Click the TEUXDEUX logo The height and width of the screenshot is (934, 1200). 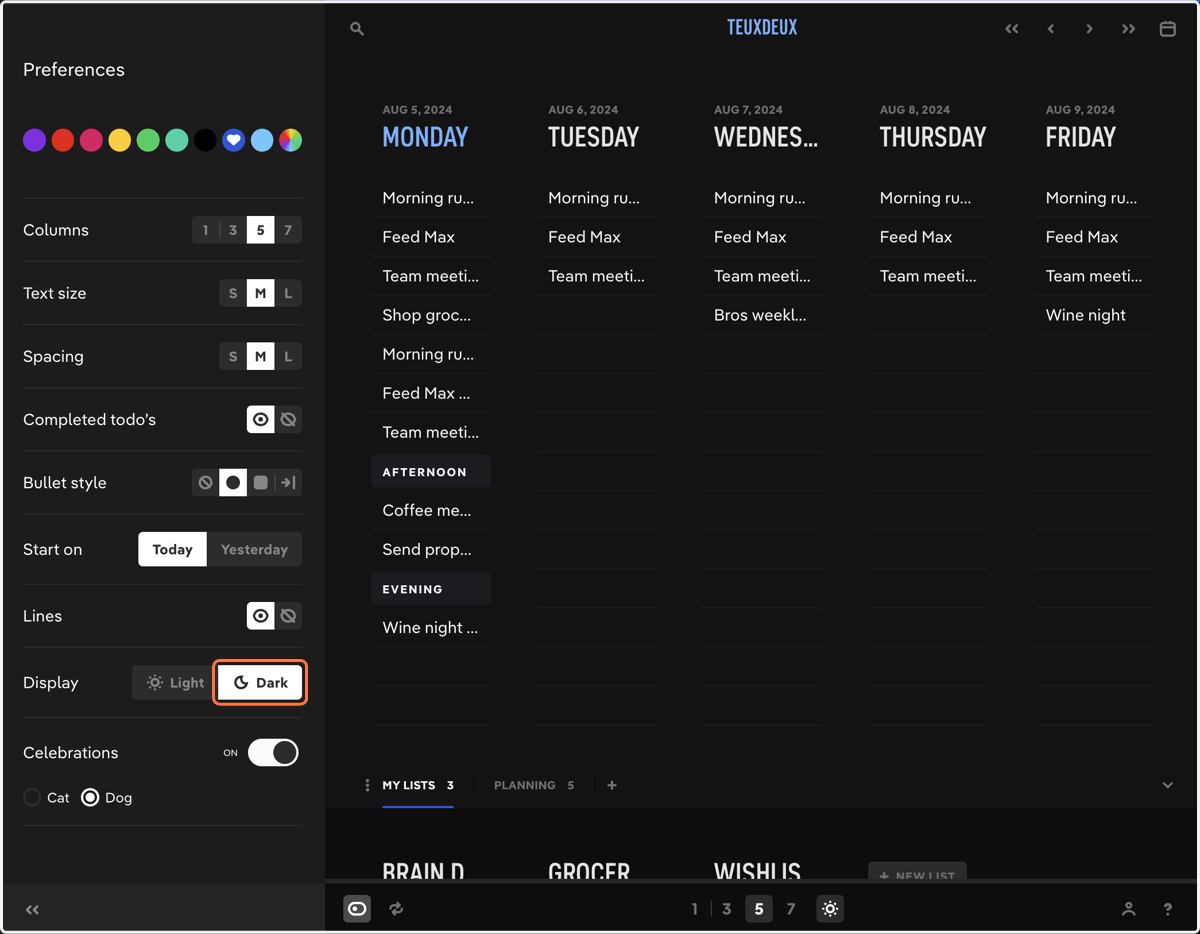coord(762,28)
